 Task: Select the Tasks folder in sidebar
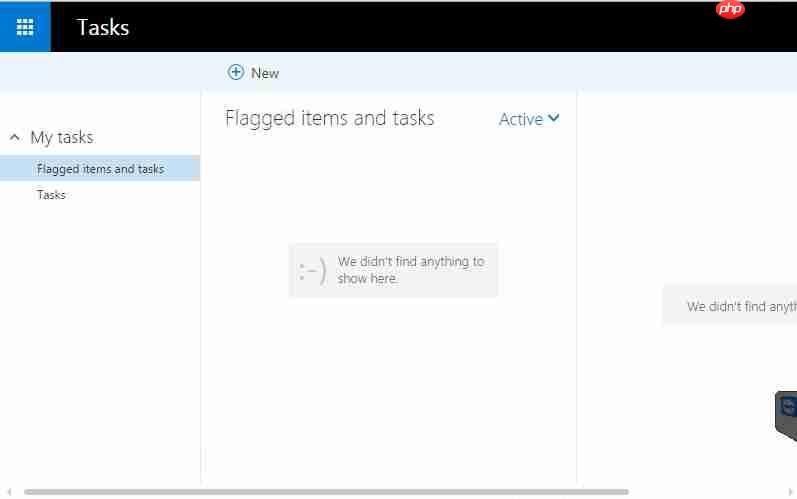point(51,195)
